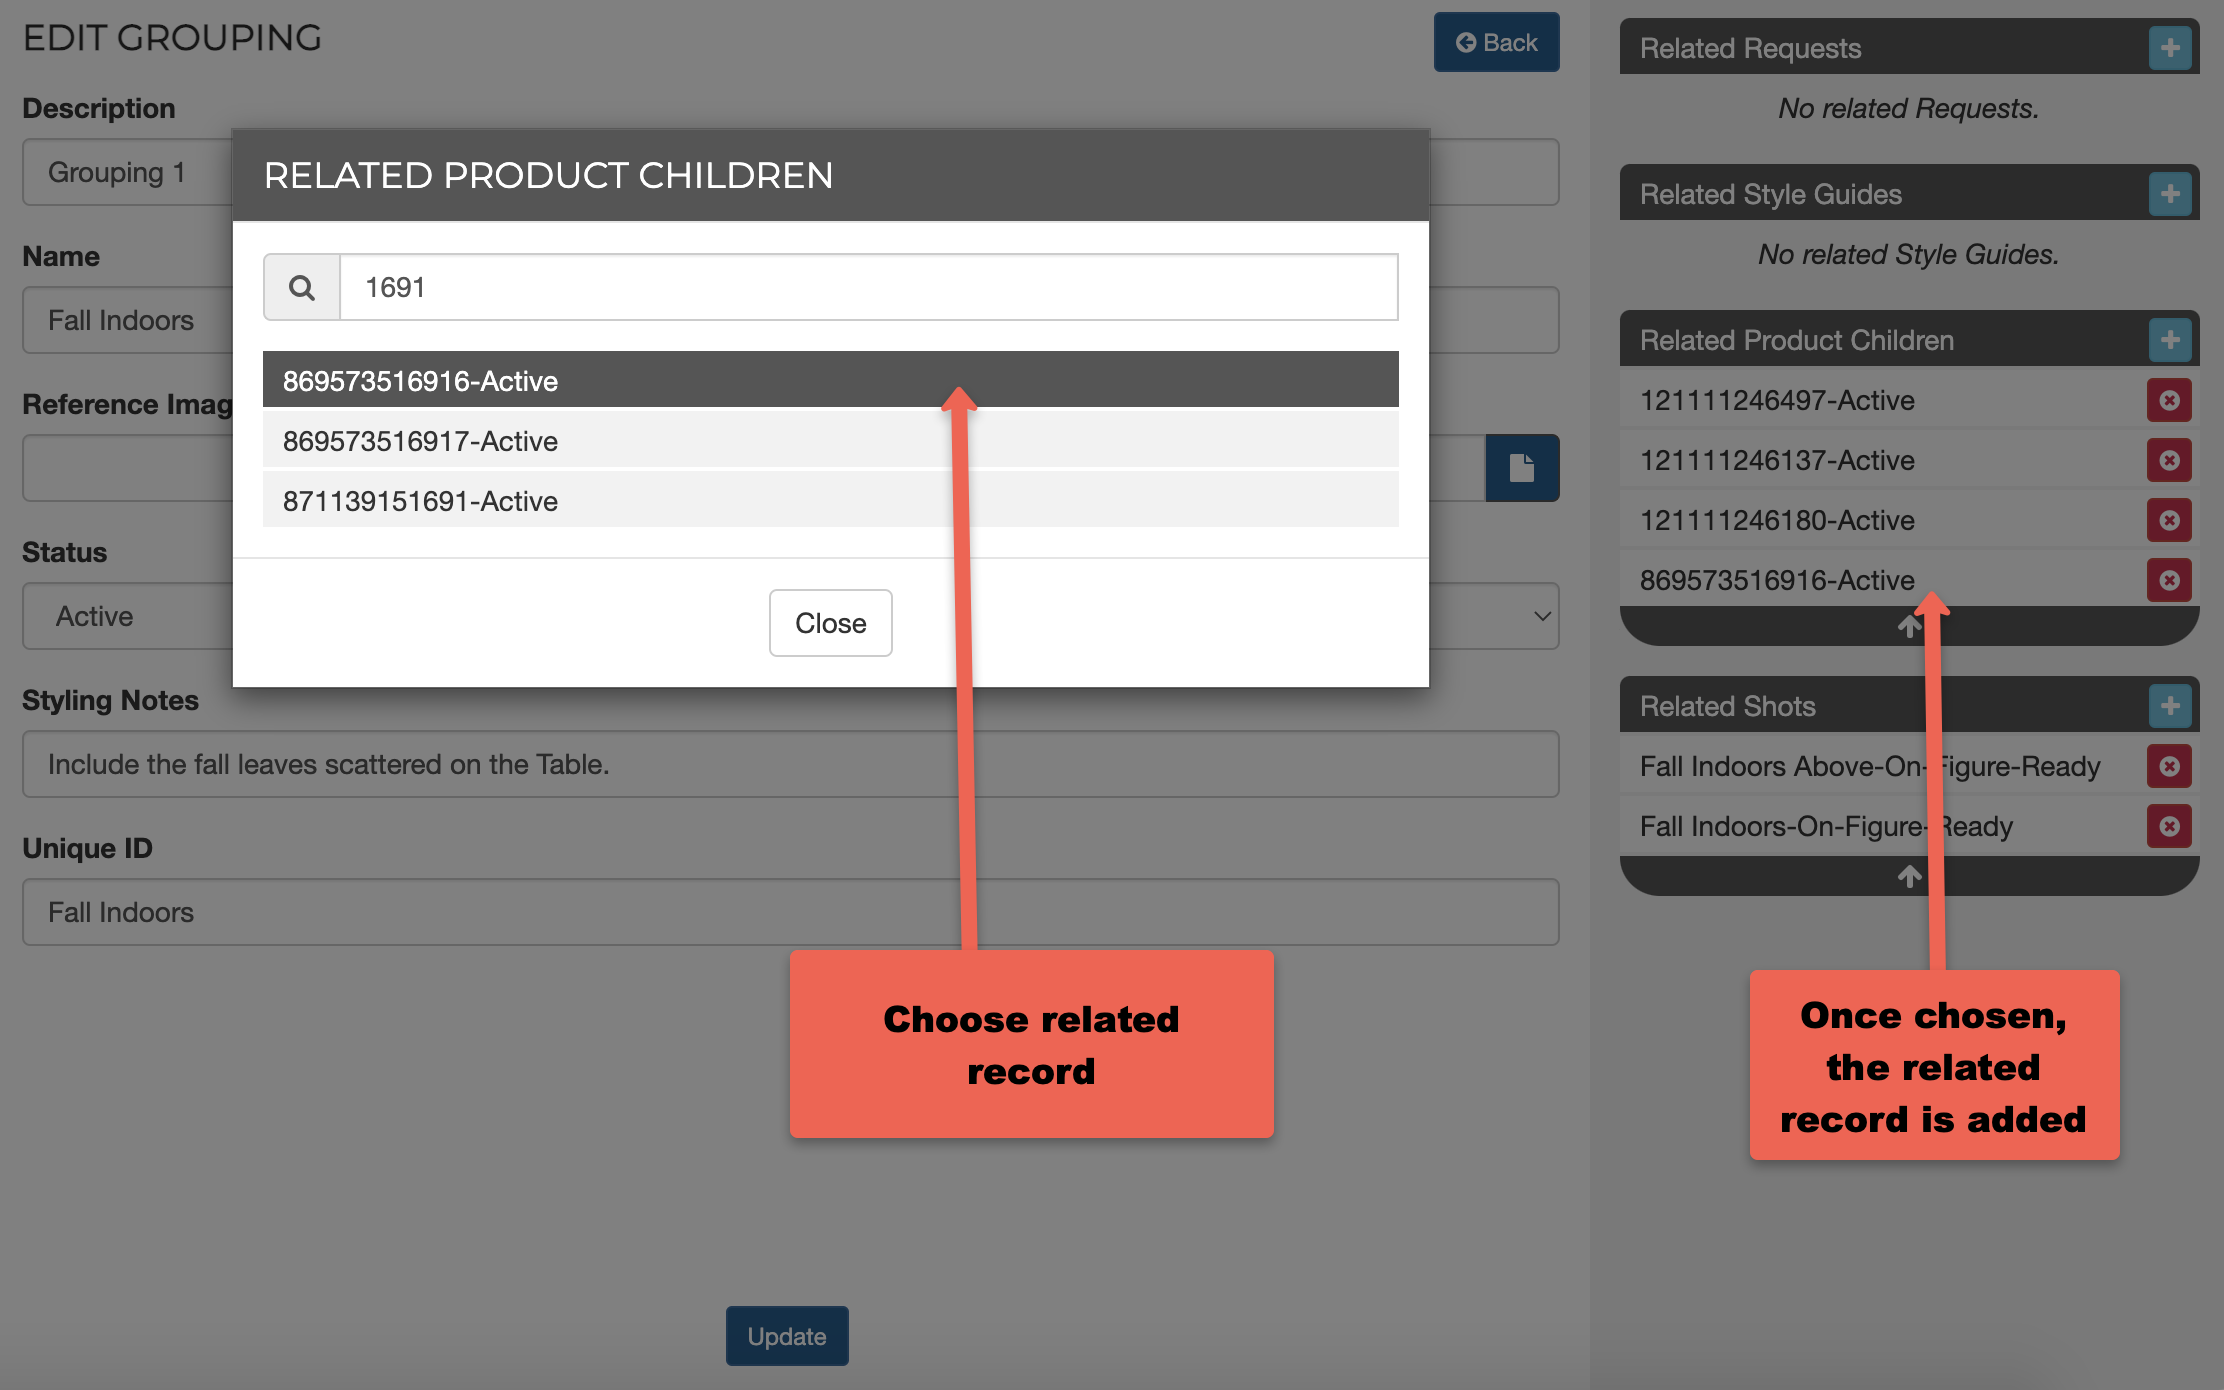
Task: Add a Related Shot using plus icon
Action: (x=2169, y=706)
